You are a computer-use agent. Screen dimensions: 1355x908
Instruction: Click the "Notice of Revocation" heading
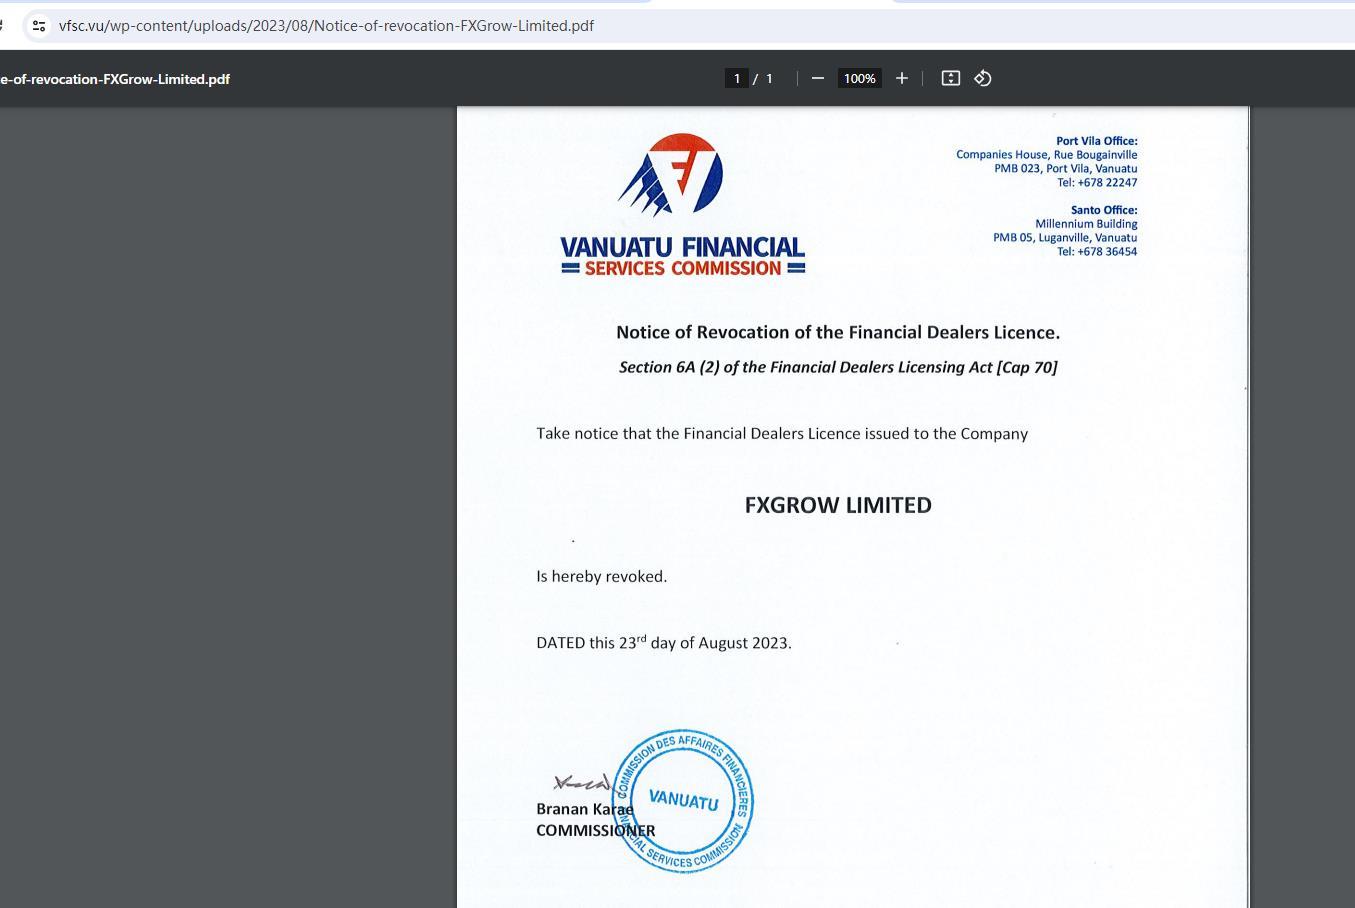837,332
